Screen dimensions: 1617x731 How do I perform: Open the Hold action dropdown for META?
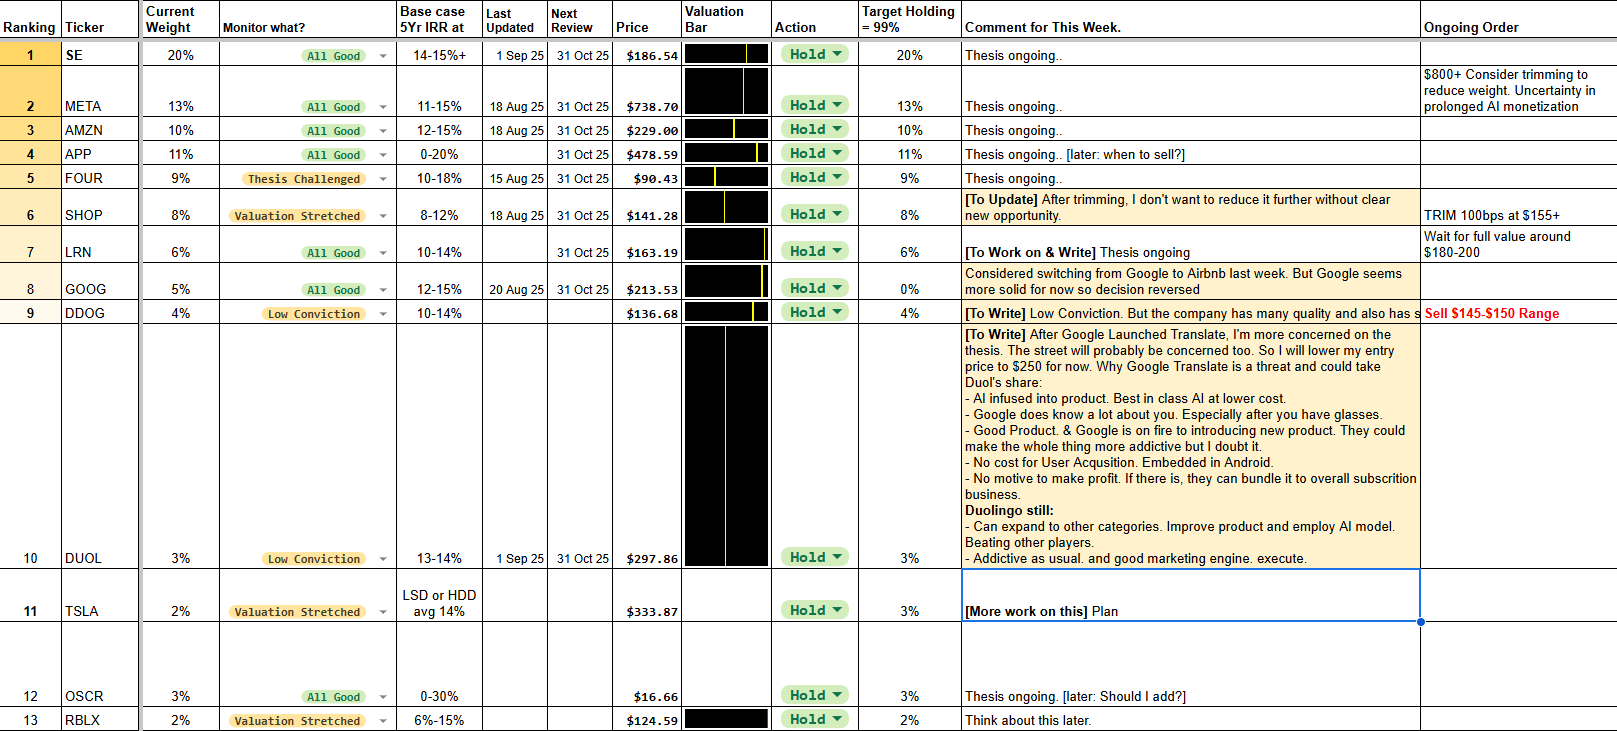click(815, 105)
